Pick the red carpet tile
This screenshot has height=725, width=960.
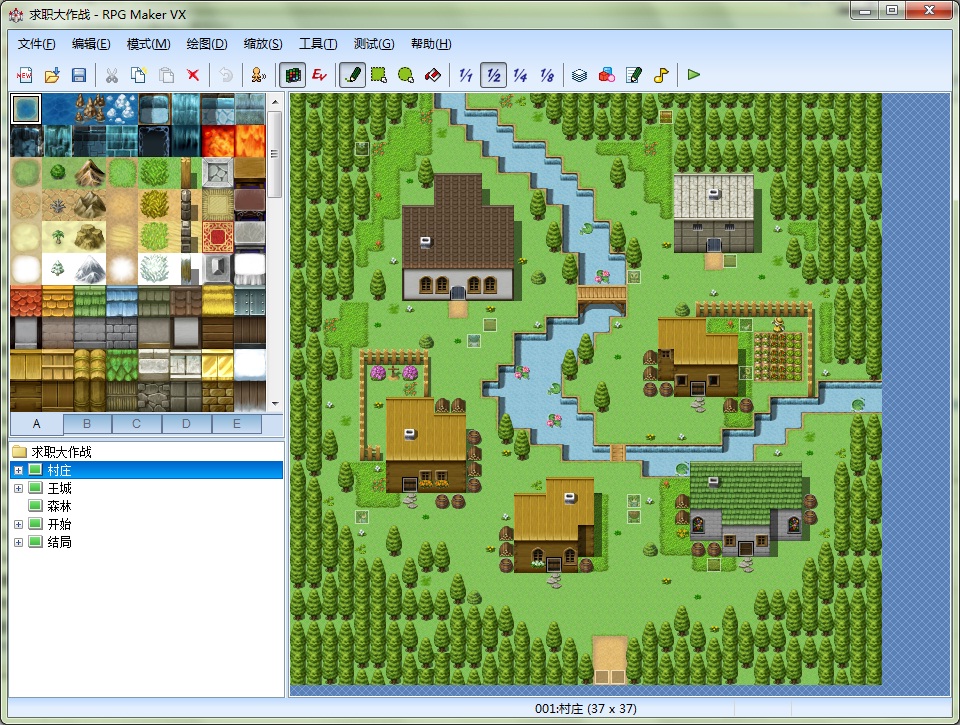coord(217,237)
